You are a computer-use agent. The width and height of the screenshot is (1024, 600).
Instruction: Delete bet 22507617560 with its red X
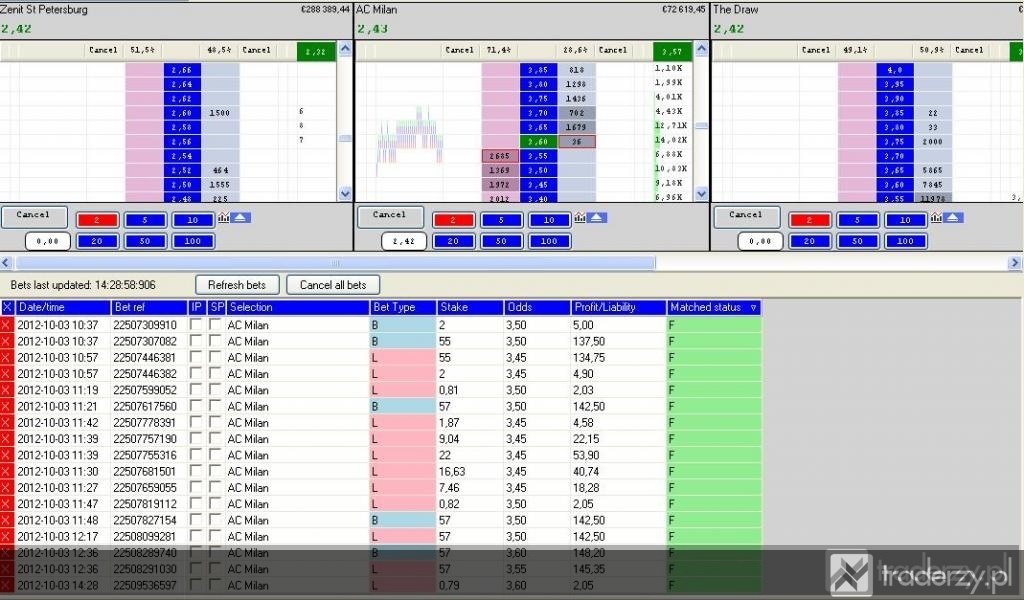[x=7, y=407]
